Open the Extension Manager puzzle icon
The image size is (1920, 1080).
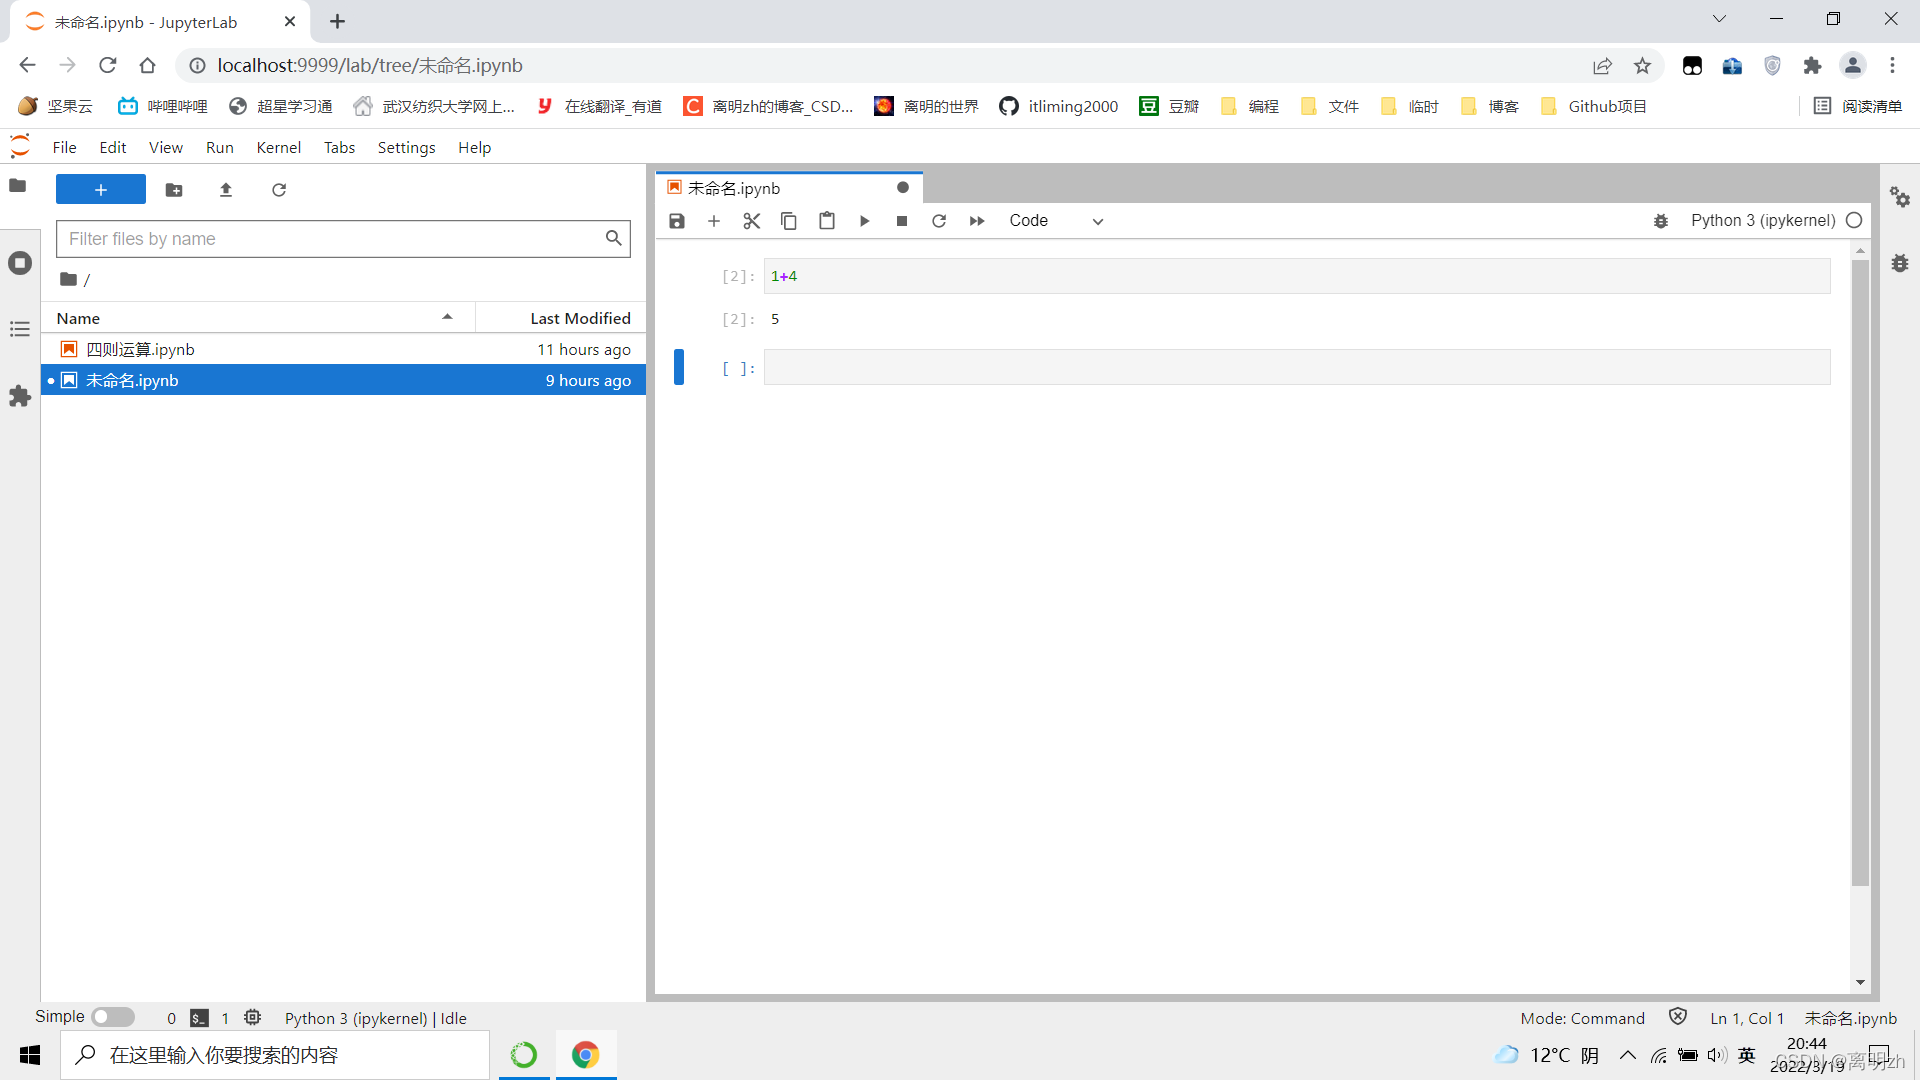coord(20,397)
